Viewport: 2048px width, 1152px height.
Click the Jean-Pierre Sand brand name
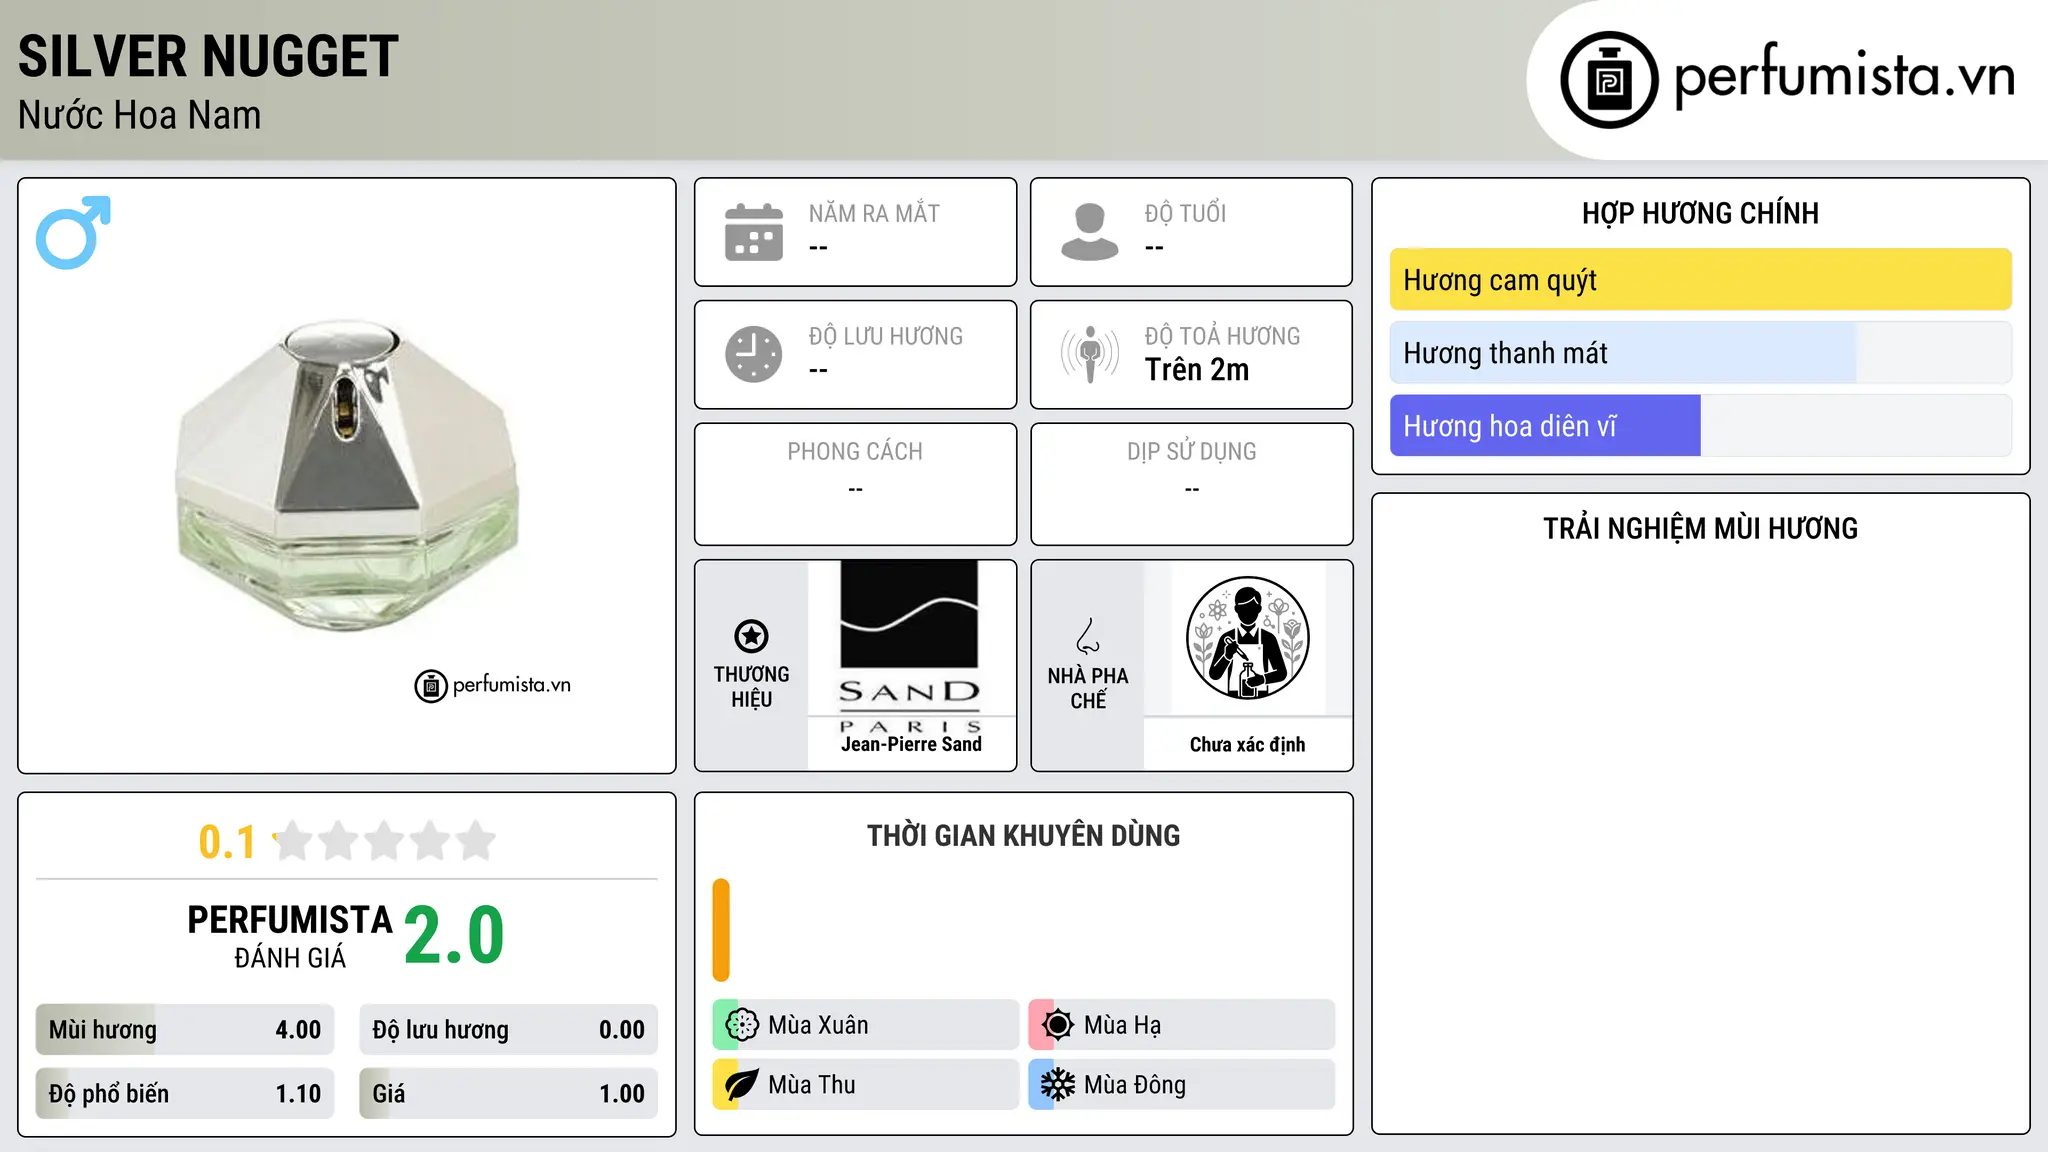tap(911, 744)
